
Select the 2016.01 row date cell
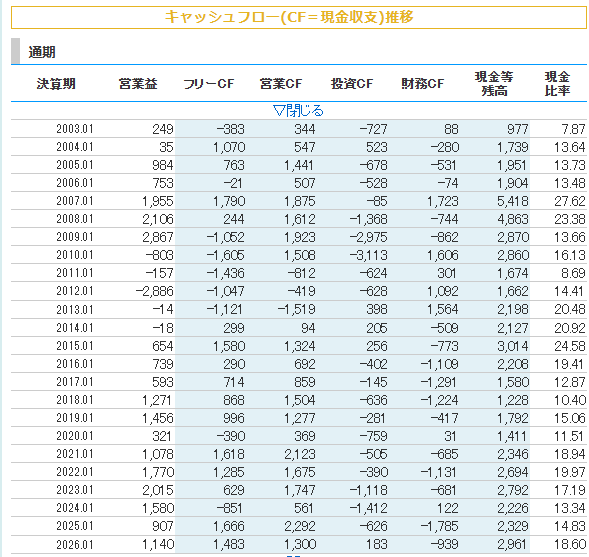click(x=74, y=364)
